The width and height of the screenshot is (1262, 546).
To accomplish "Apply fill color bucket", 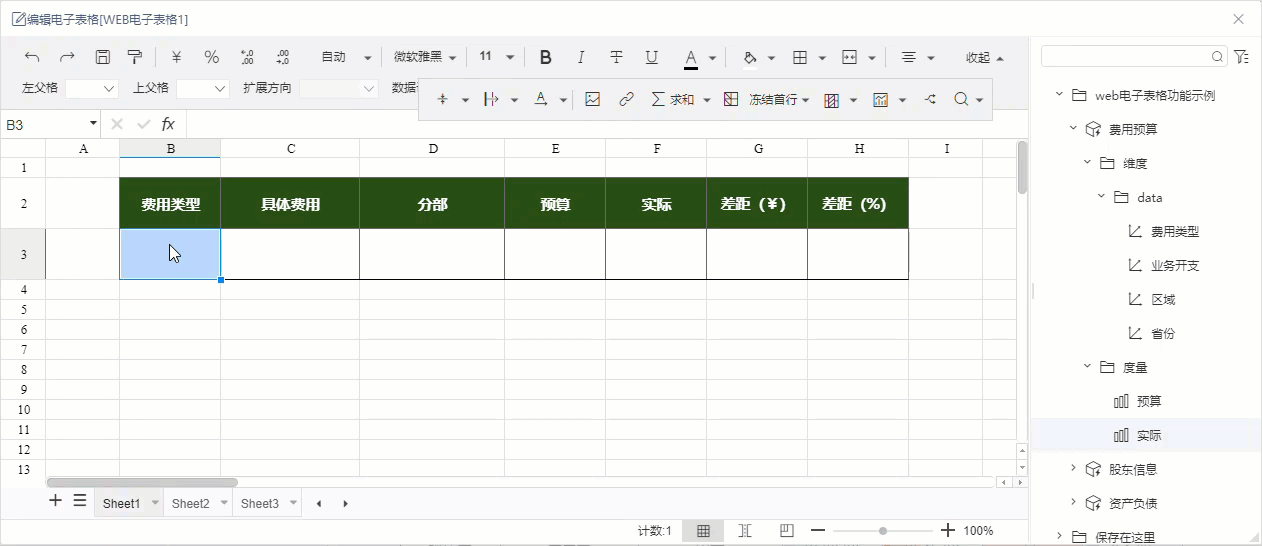I will click(x=750, y=57).
